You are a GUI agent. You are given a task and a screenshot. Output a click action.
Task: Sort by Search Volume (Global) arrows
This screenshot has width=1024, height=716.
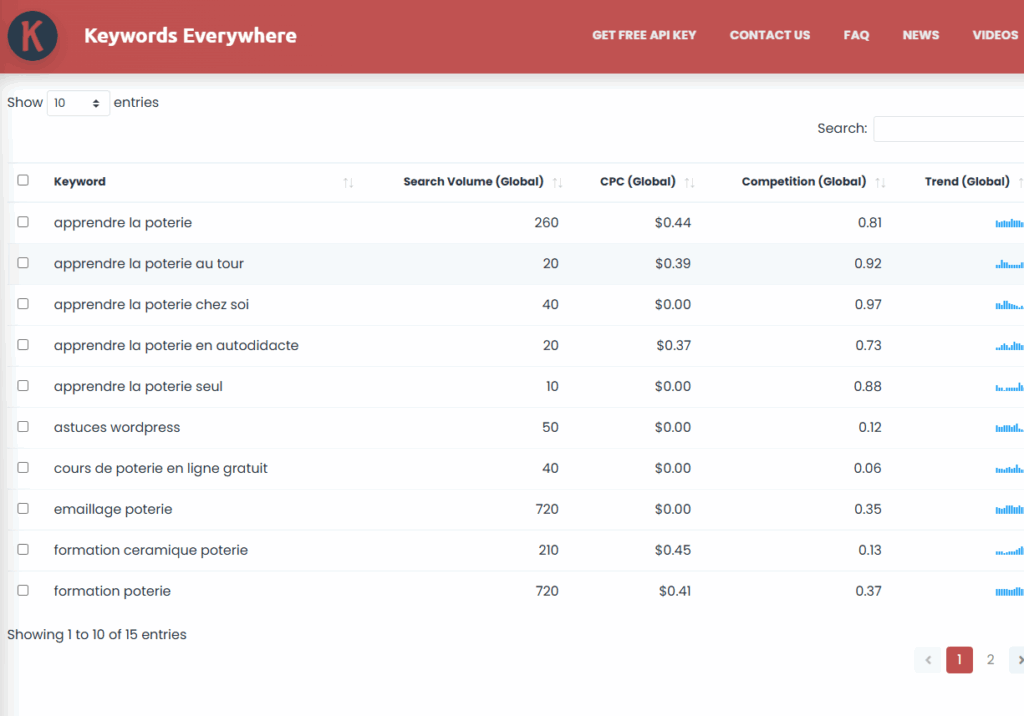click(x=557, y=183)
